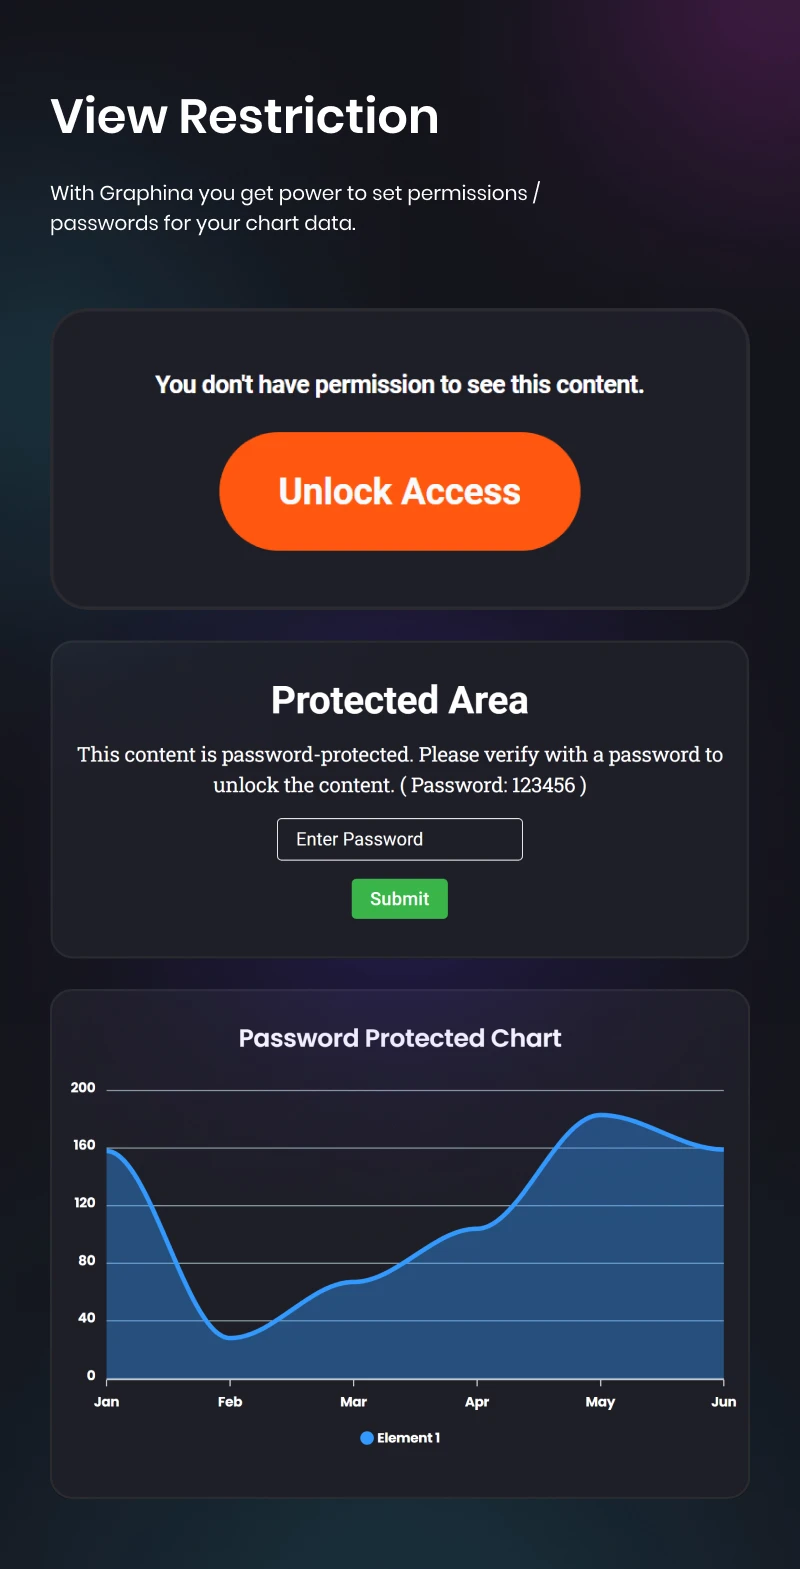
Task: Click the 80 y-axis label
Action: pos(87,1261)
